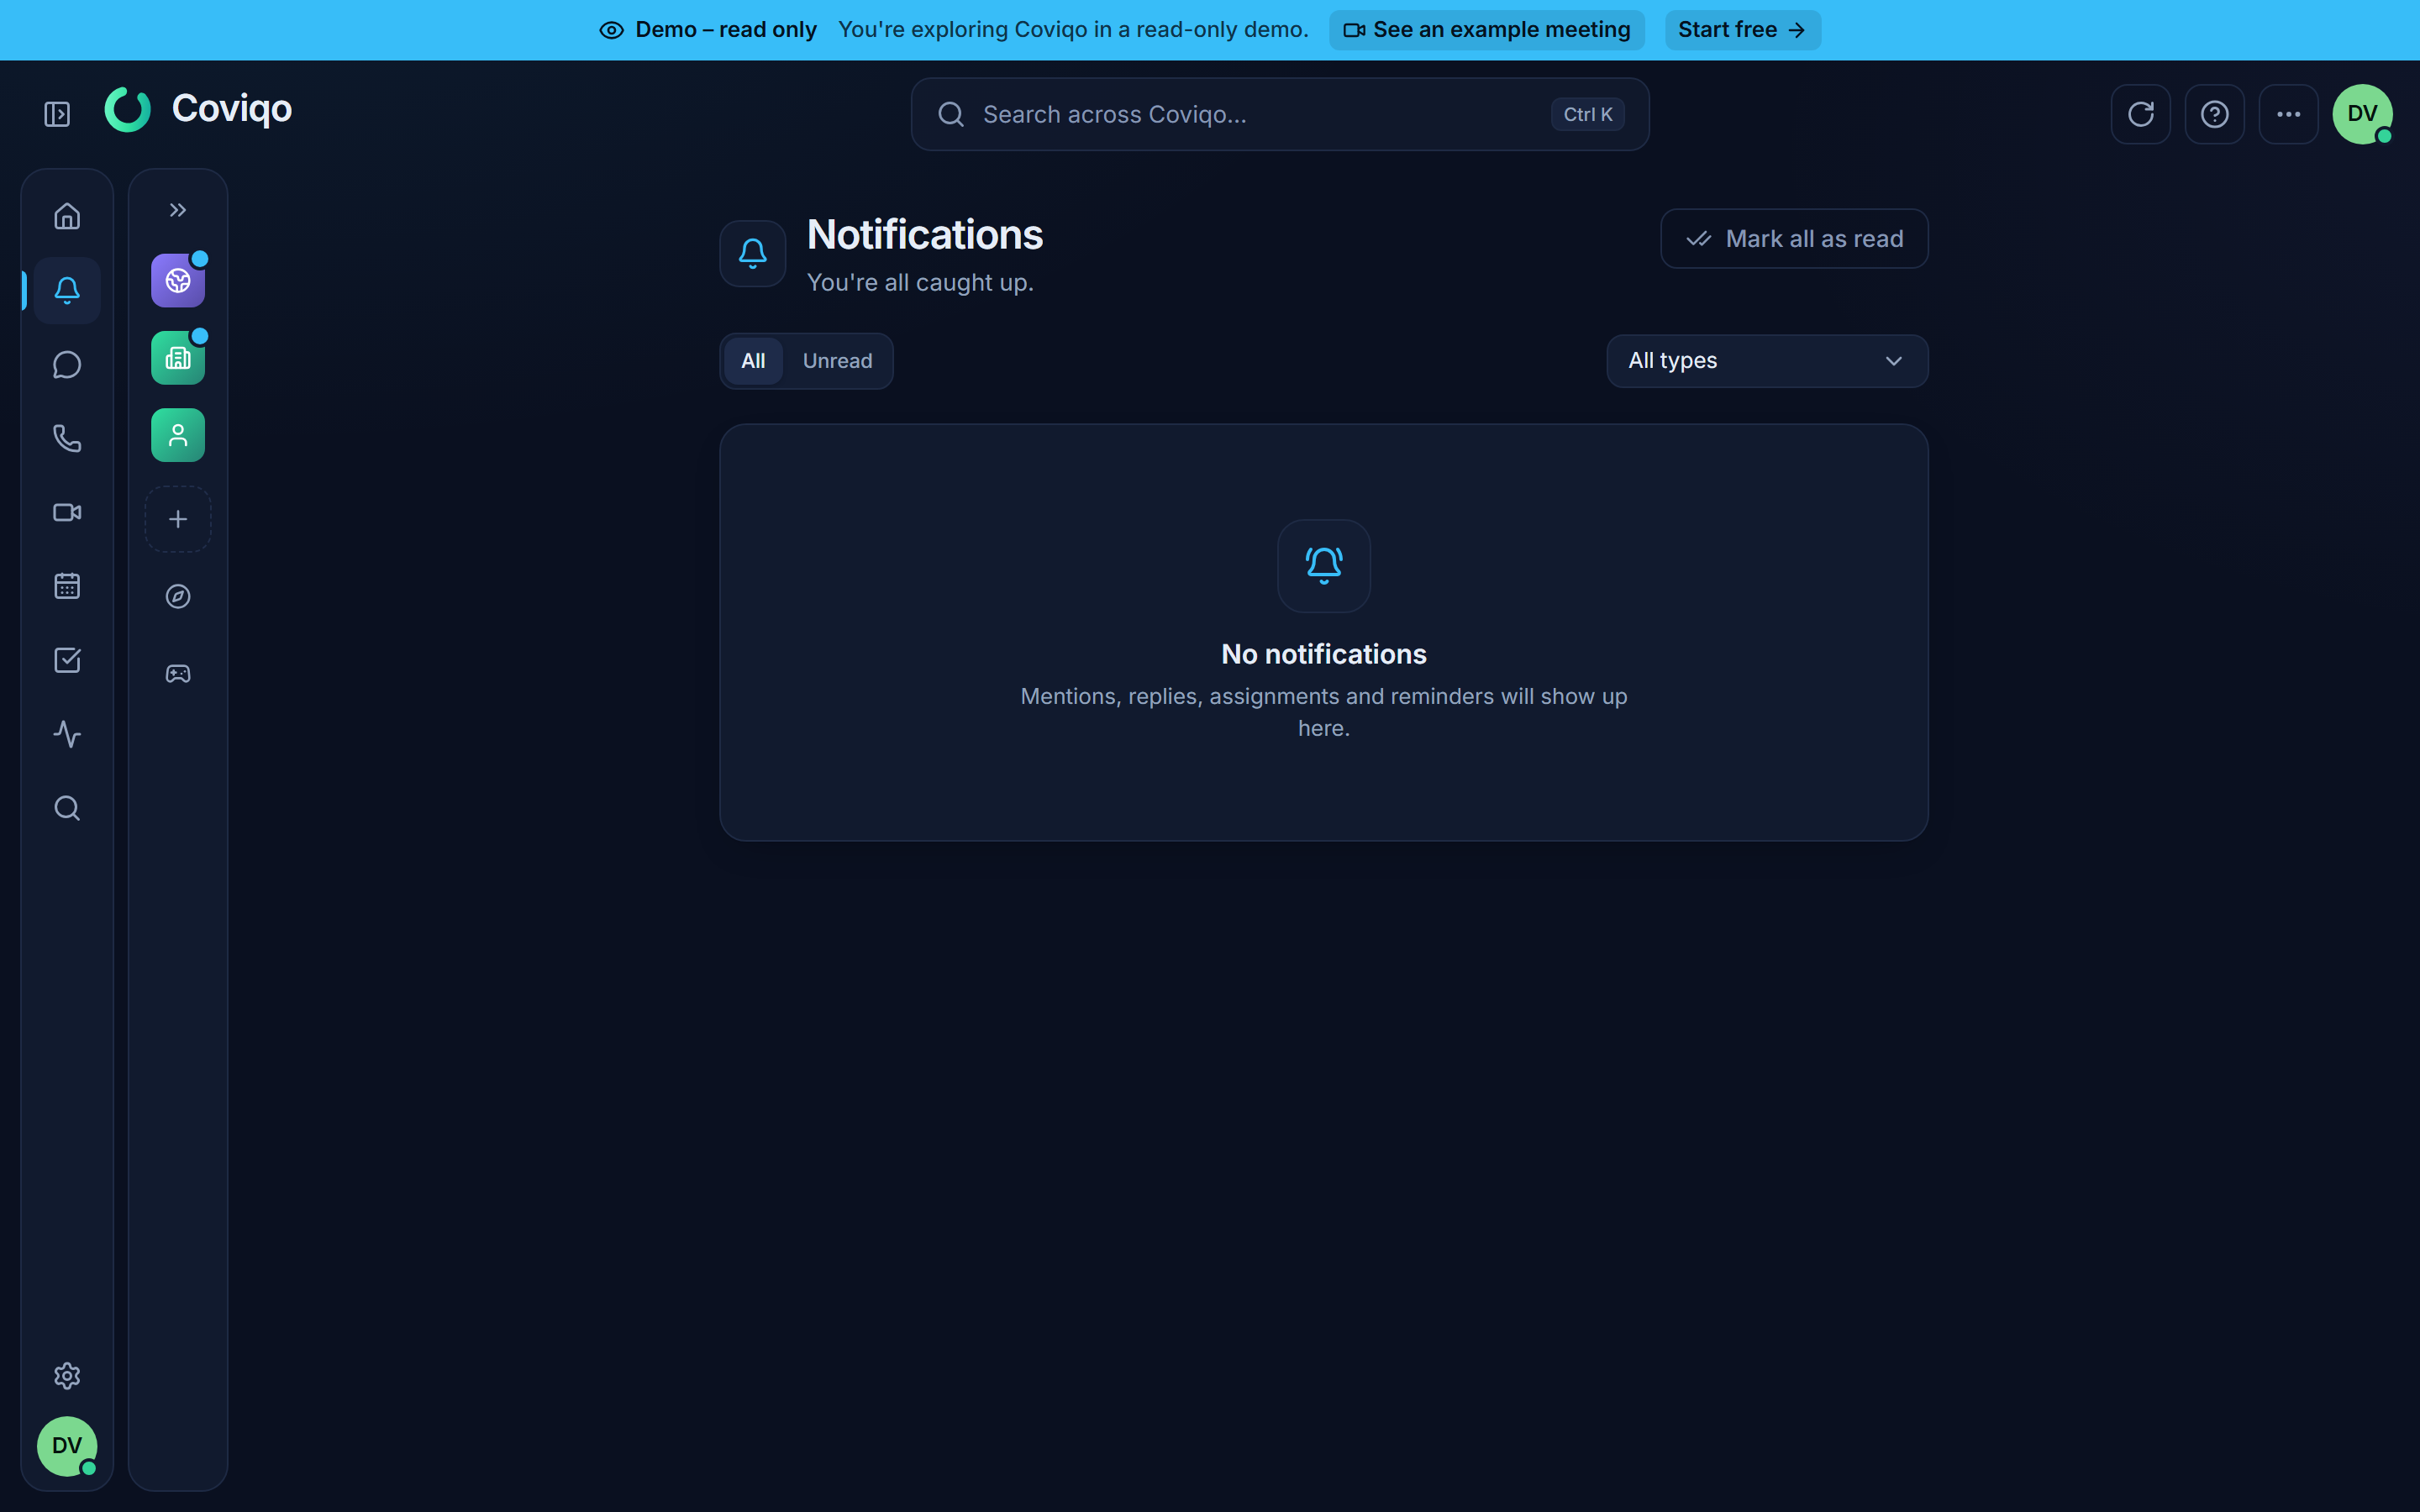The image size is (2420, 1512).
Task: Open the DV avatar in the top bar
Action: pyautogui.click(x=2362, y=114)
